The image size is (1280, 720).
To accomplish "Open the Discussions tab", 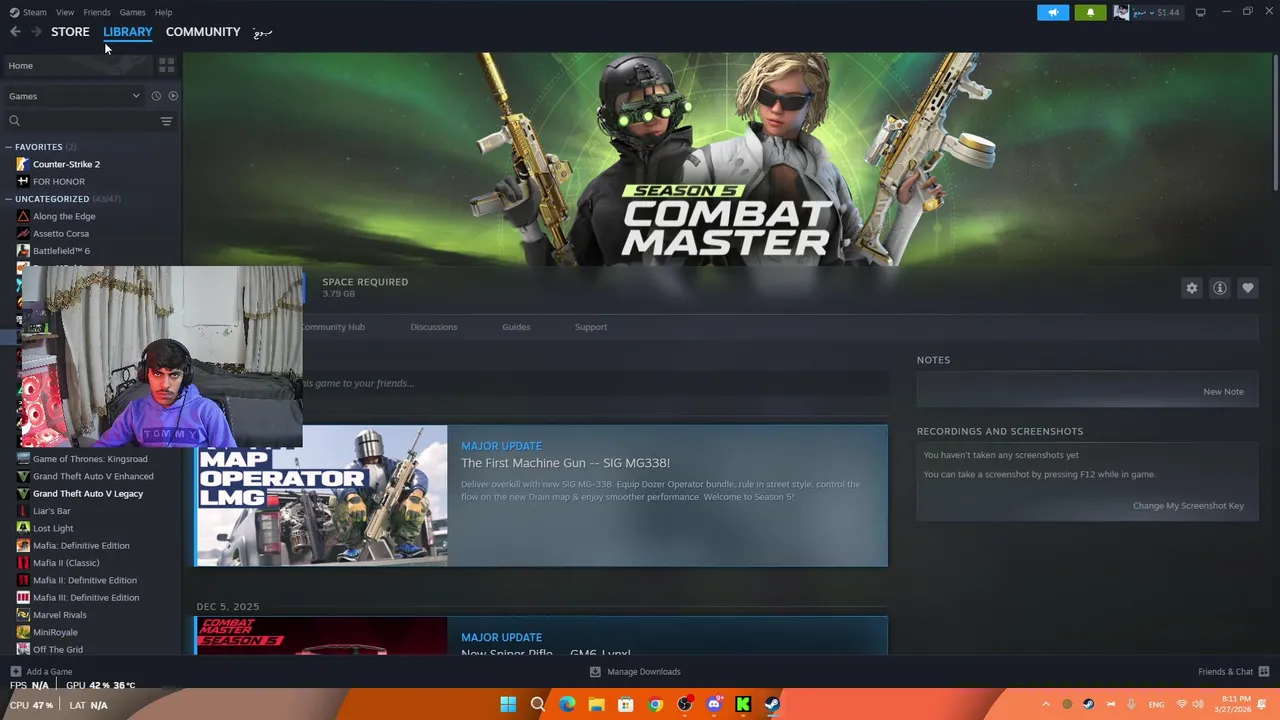I will tap(434, 327).
